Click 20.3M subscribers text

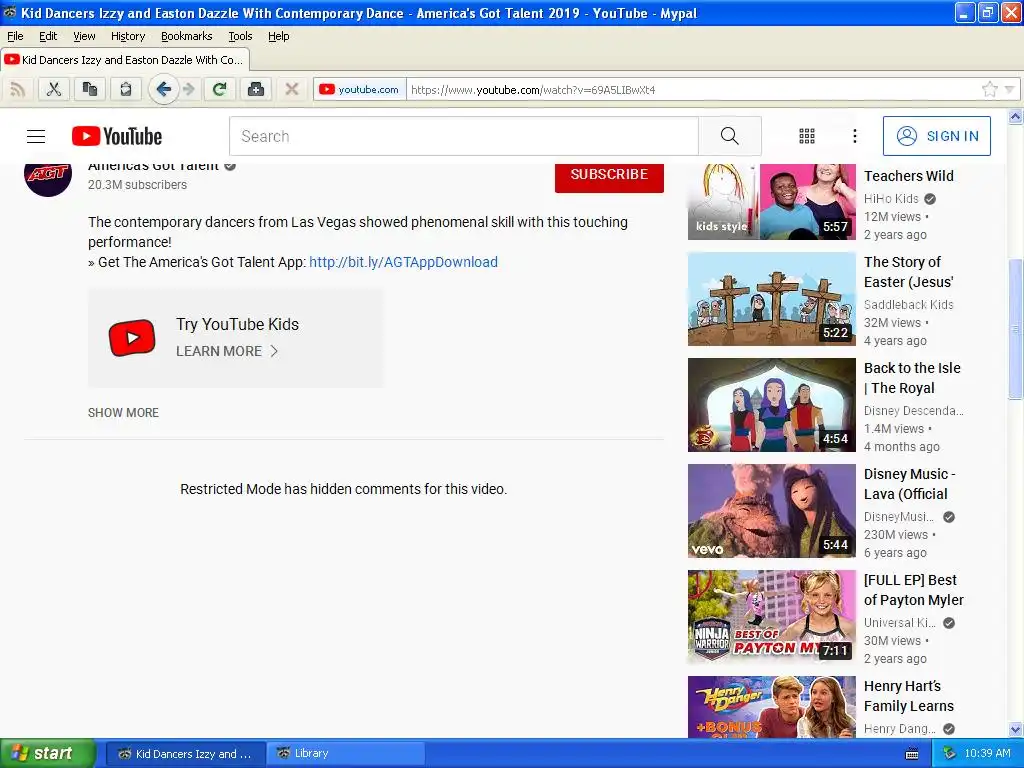point(137,185)
